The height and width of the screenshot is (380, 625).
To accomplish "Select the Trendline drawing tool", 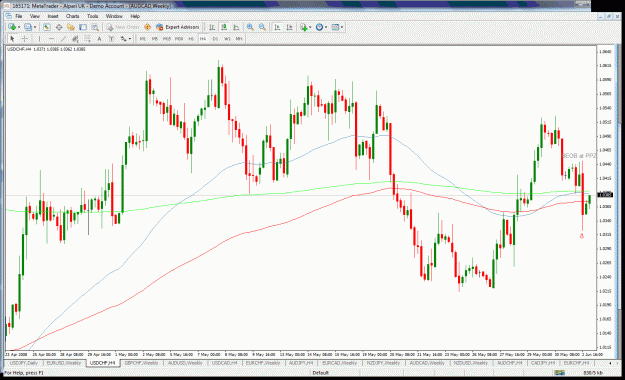I will (63, 39).
